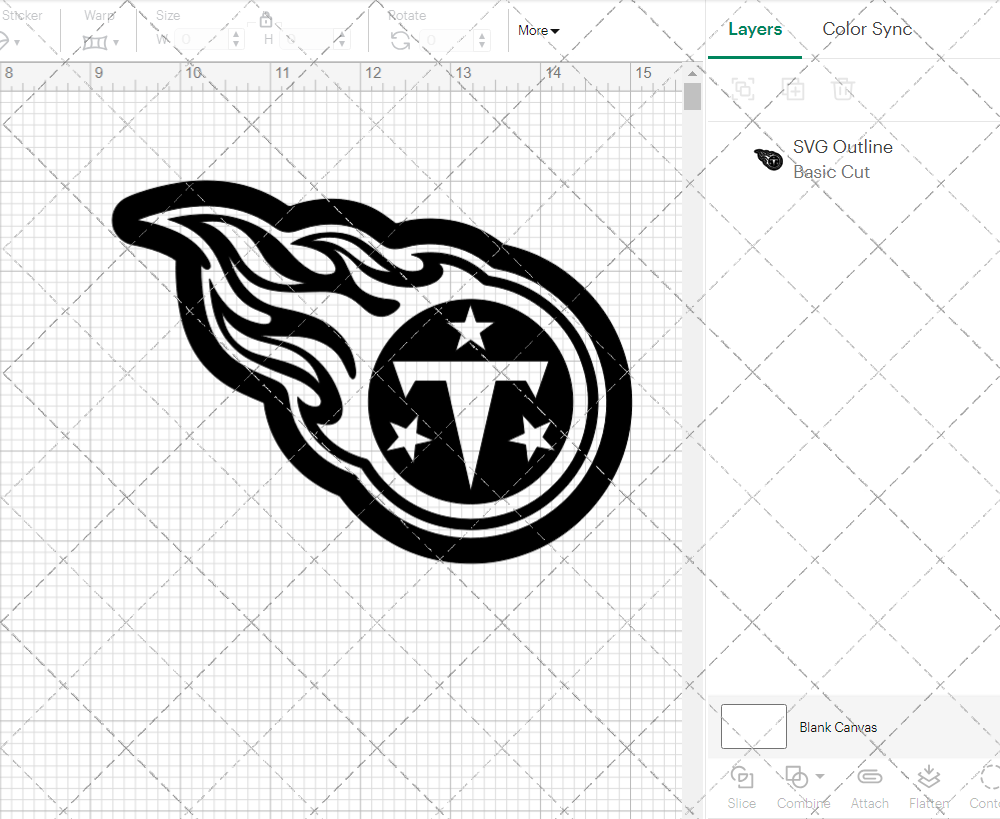
Task: Select the SVG Outline layer name
Action: pos(842,147)
